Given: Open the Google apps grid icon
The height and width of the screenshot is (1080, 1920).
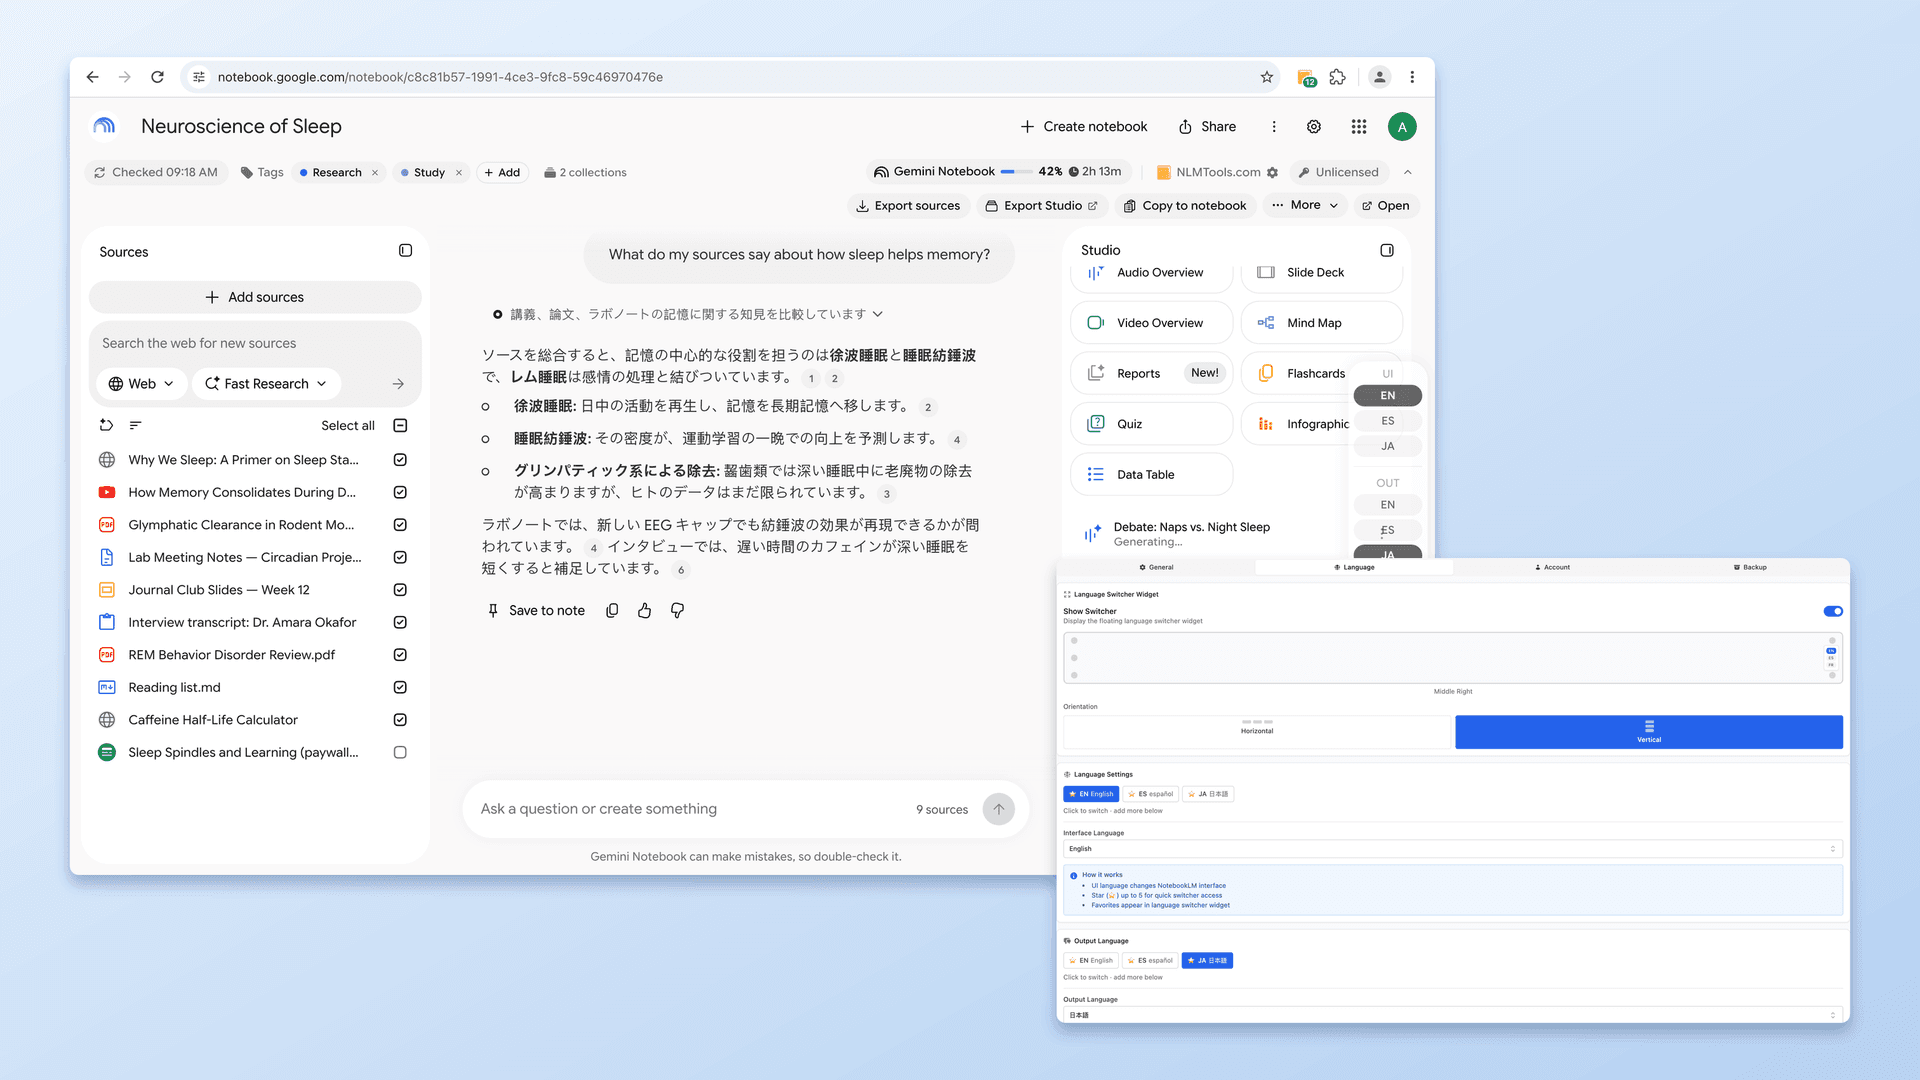Looking at the screenshot, I should point(1359,127).
